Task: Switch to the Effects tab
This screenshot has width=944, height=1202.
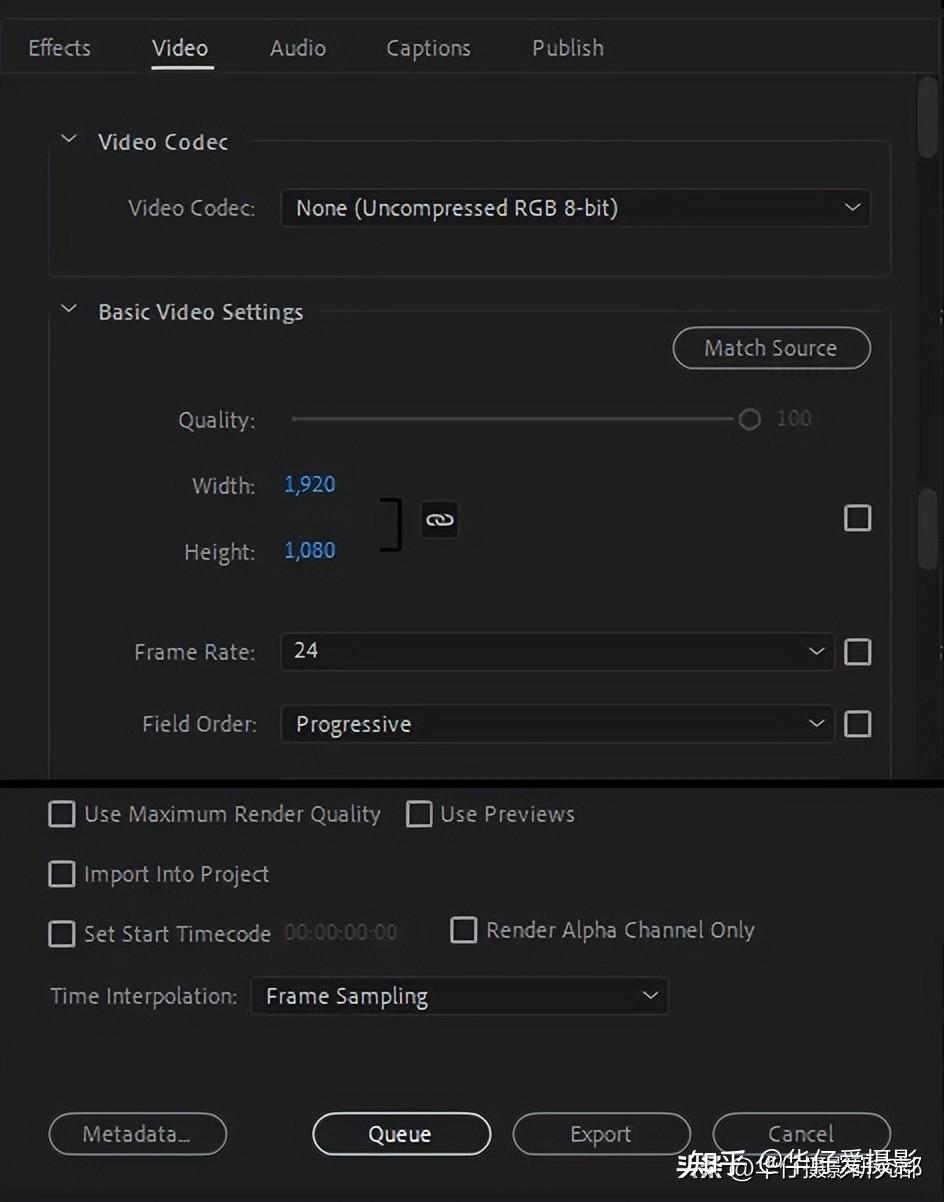Action: (59, 48)
